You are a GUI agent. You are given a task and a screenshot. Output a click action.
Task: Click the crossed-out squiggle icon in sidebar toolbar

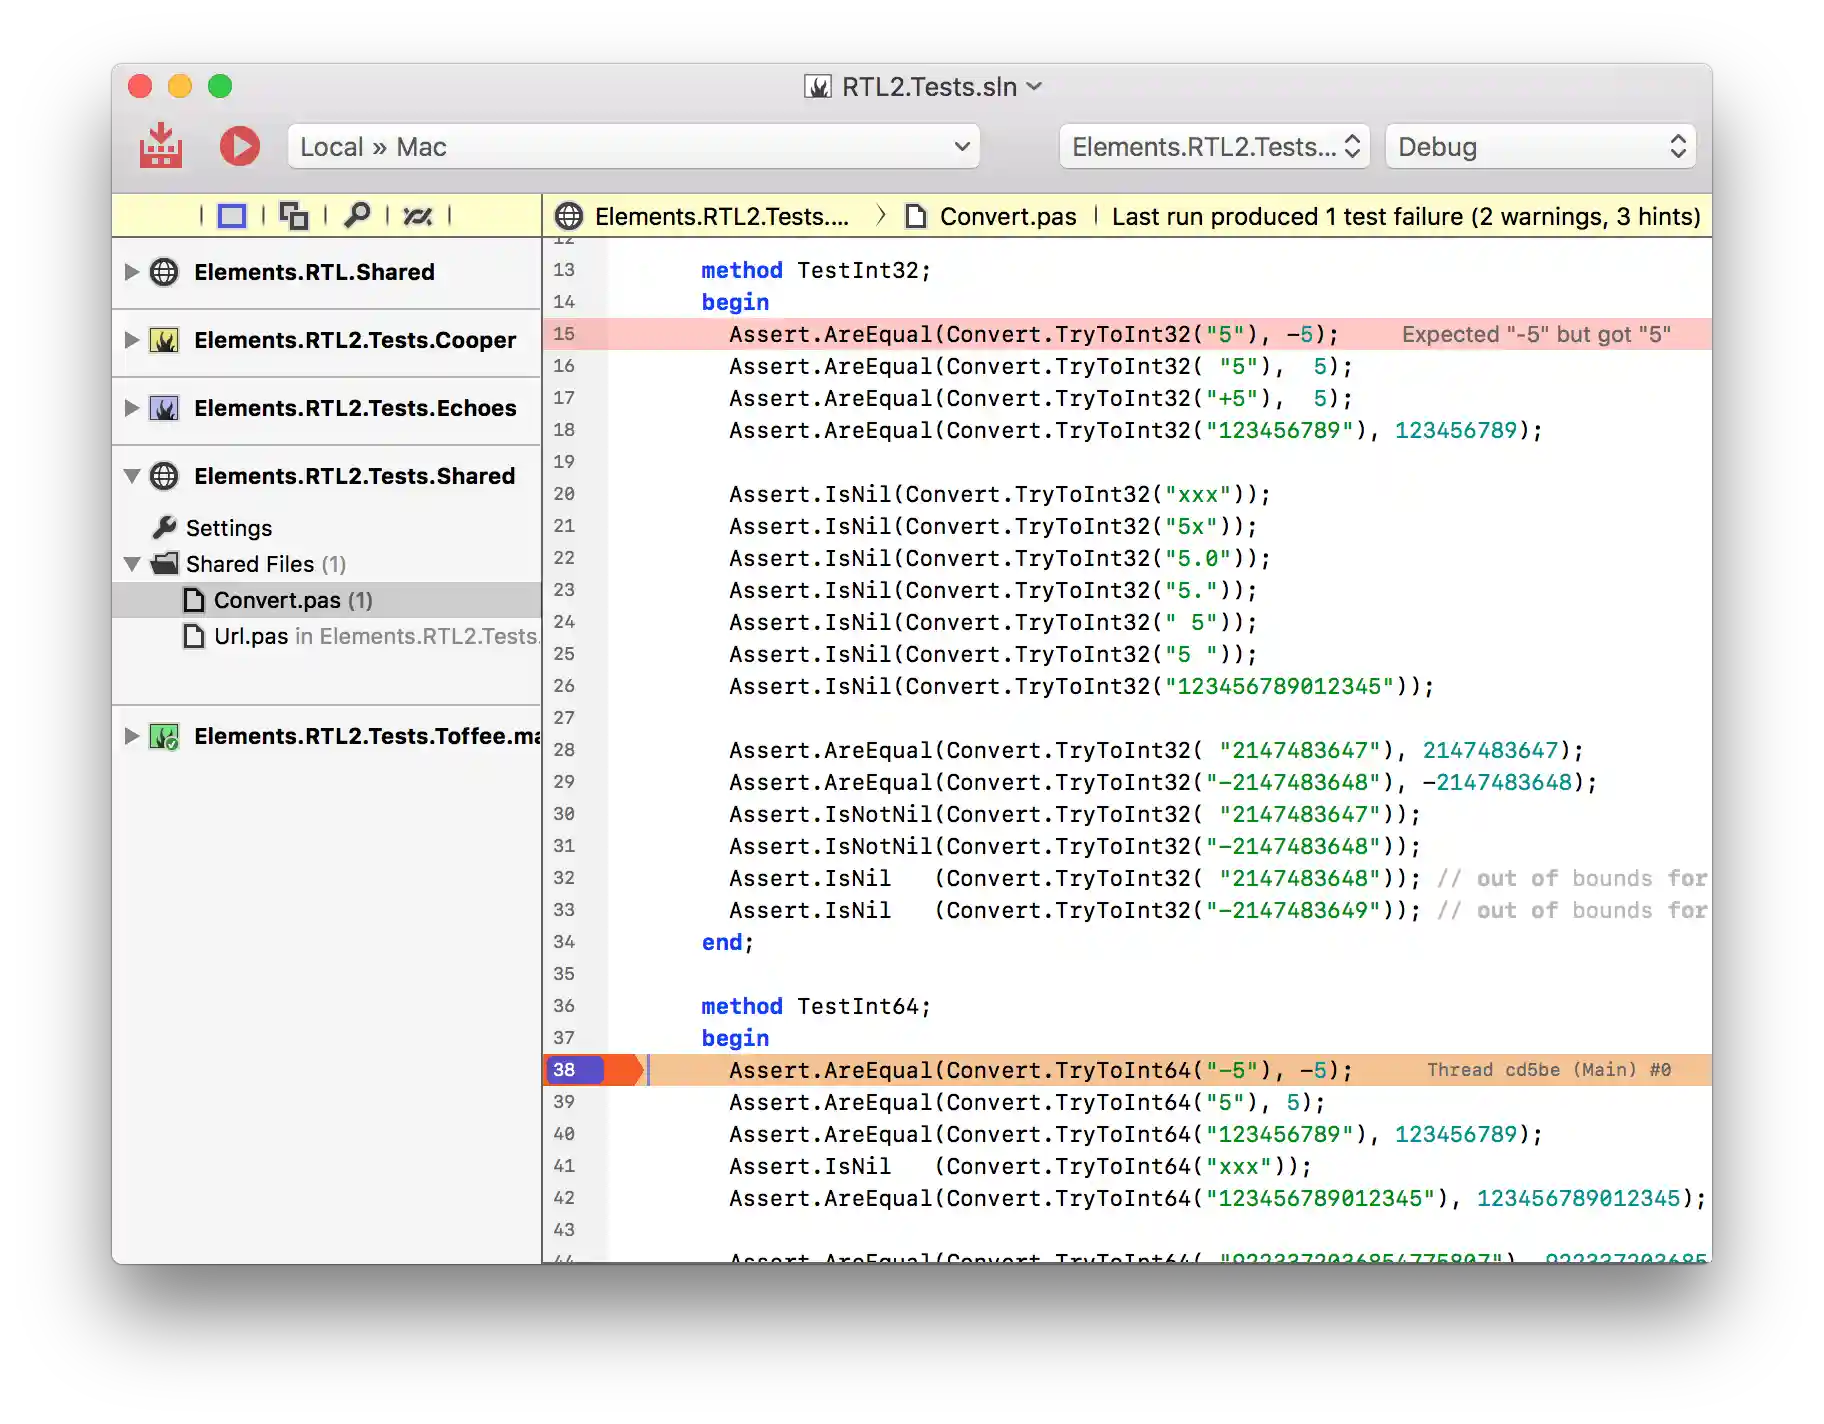click(x=418, y=216)
